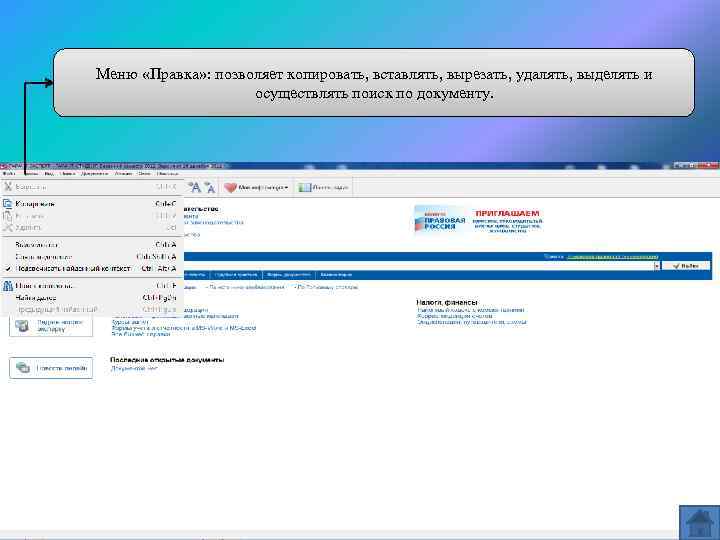Open the Правовая Россия ПРИГЛАШАЕМ banner

(x=478, y=219)
